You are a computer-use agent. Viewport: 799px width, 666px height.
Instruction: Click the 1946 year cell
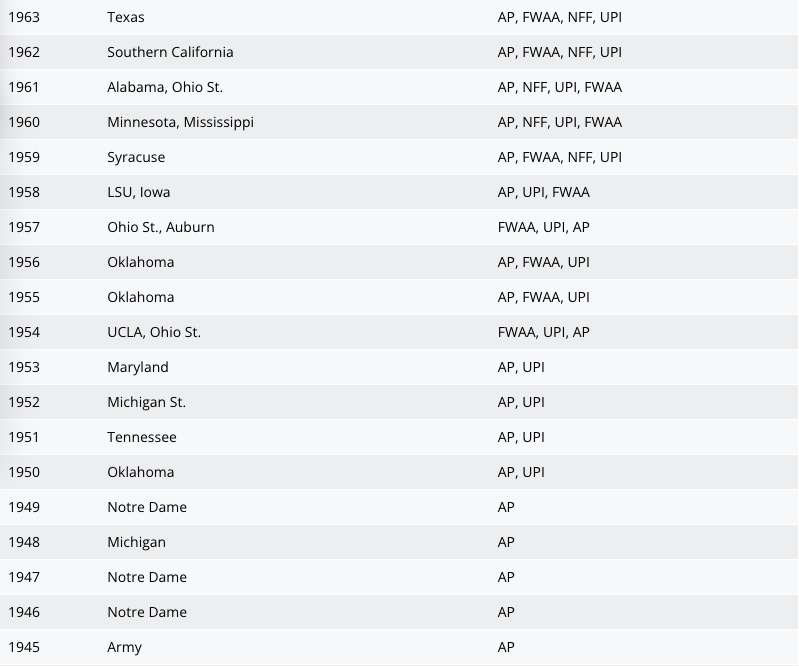click(x=24, y=612)
